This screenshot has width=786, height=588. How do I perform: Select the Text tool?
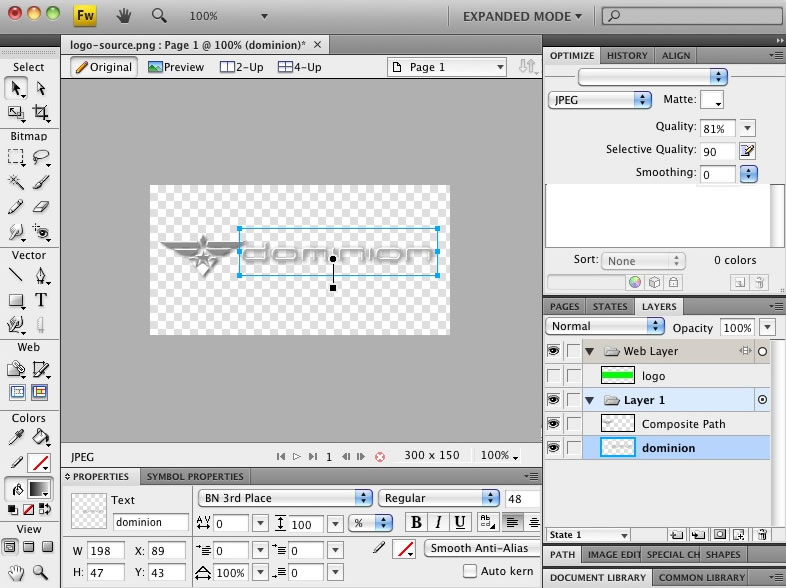41,300
